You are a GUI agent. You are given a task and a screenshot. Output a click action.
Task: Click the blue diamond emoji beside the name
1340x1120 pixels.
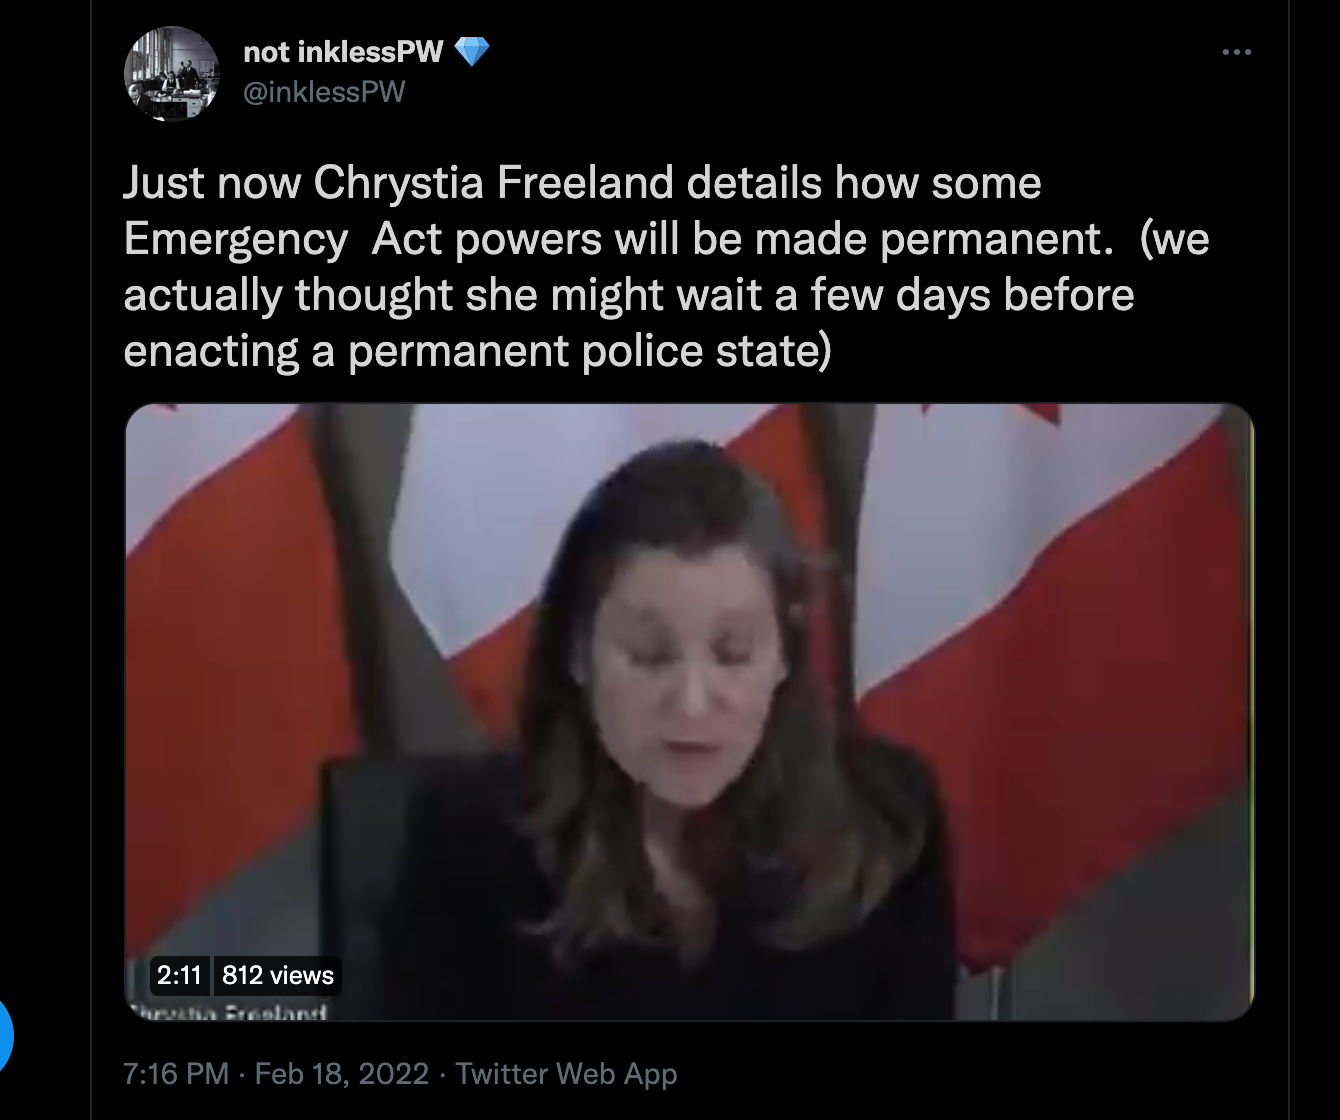click(472, 52)
